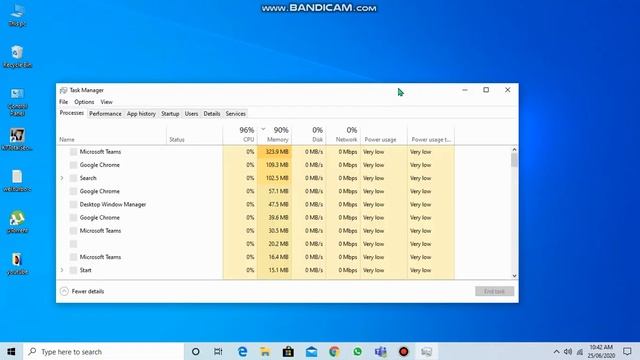Switch to the Users tab
Screen dimensions: 640x360
pyautogui.click(x=191, y=114)
